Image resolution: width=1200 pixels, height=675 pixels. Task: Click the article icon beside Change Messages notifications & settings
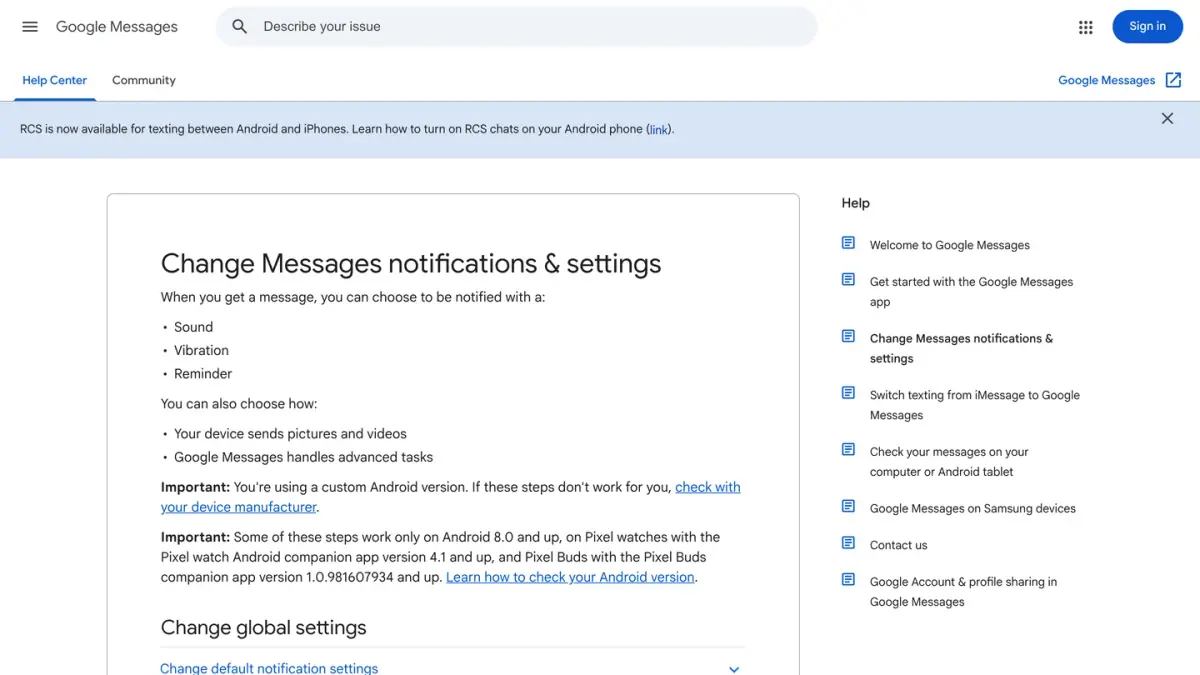848,336
